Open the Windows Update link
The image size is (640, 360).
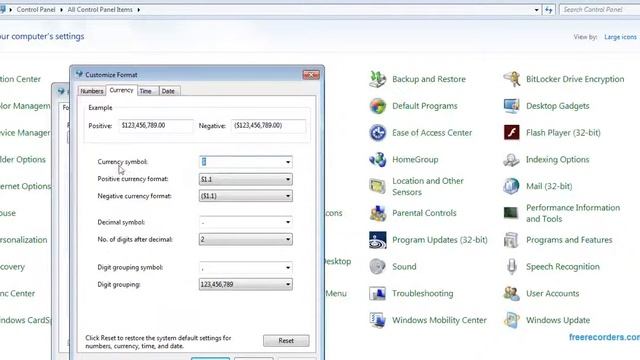(x=558, y=320)
